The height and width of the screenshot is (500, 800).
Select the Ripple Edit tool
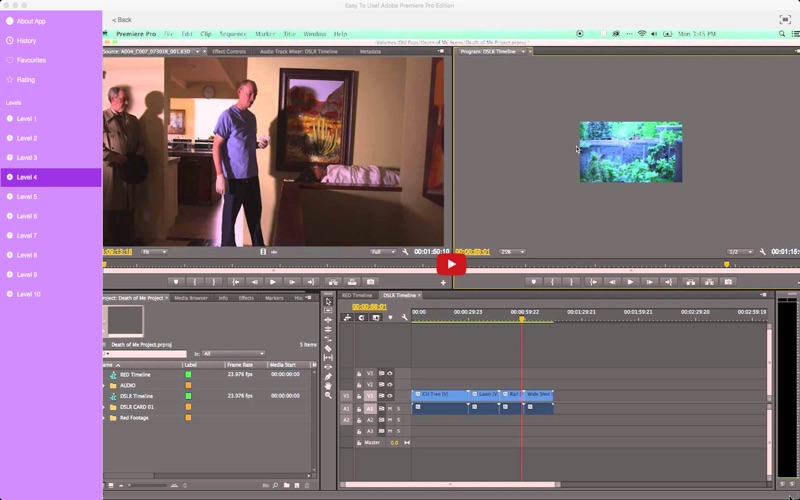[x=328, y=320]
